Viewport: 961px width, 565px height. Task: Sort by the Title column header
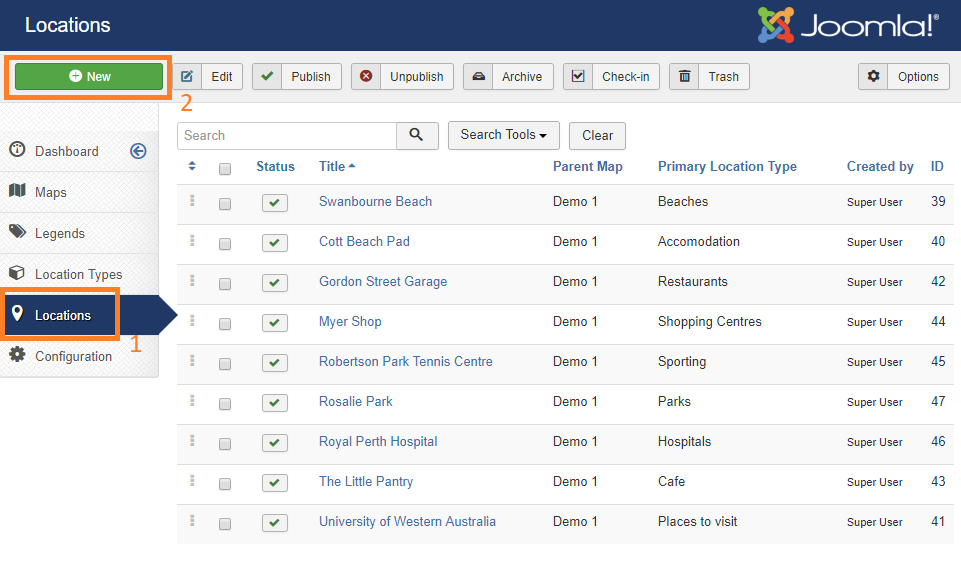click(337, 166)
